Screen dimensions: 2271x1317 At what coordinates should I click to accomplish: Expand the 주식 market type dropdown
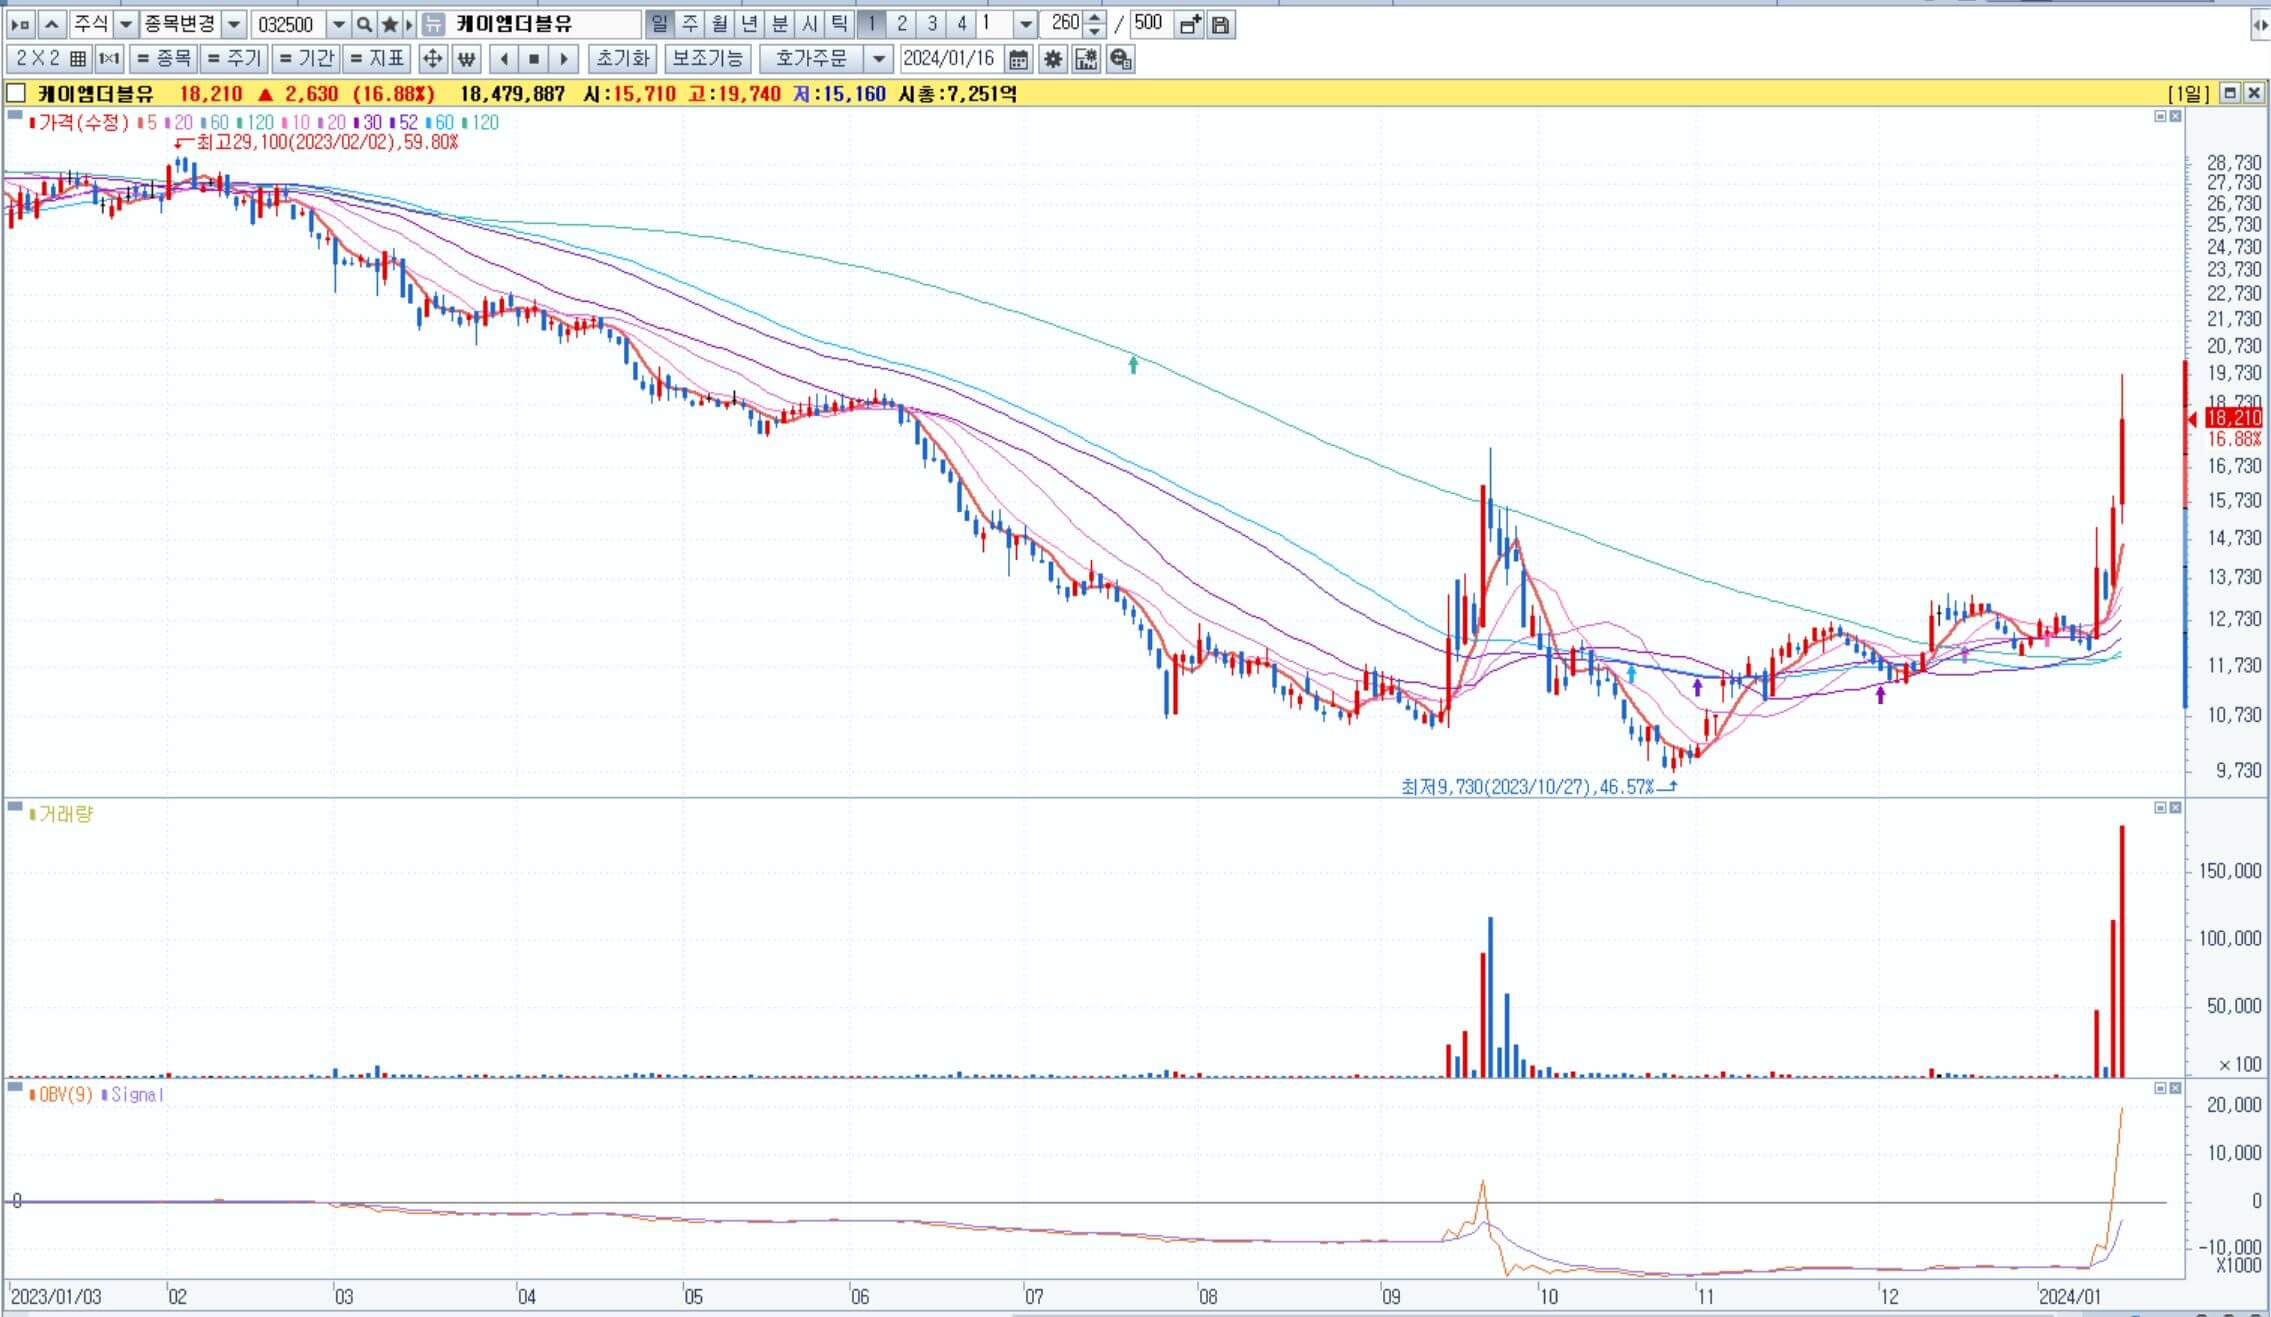point(126,24)
